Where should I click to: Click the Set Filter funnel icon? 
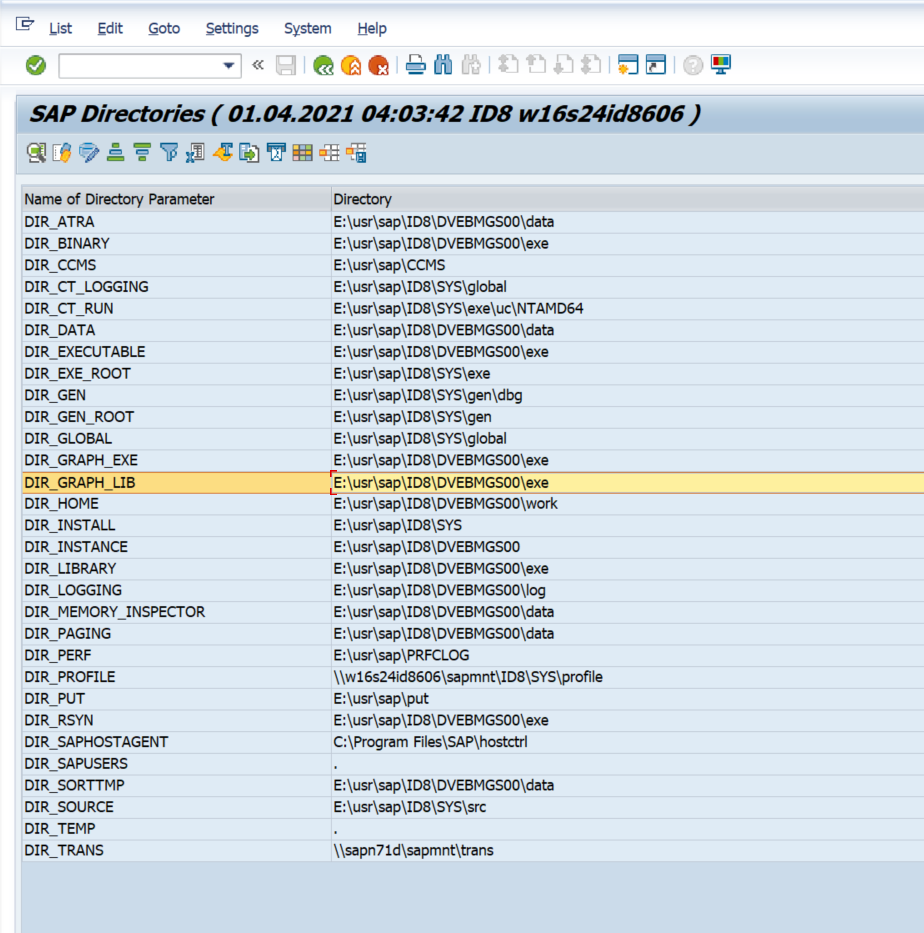pyautogui.click(x=169, y=153)
